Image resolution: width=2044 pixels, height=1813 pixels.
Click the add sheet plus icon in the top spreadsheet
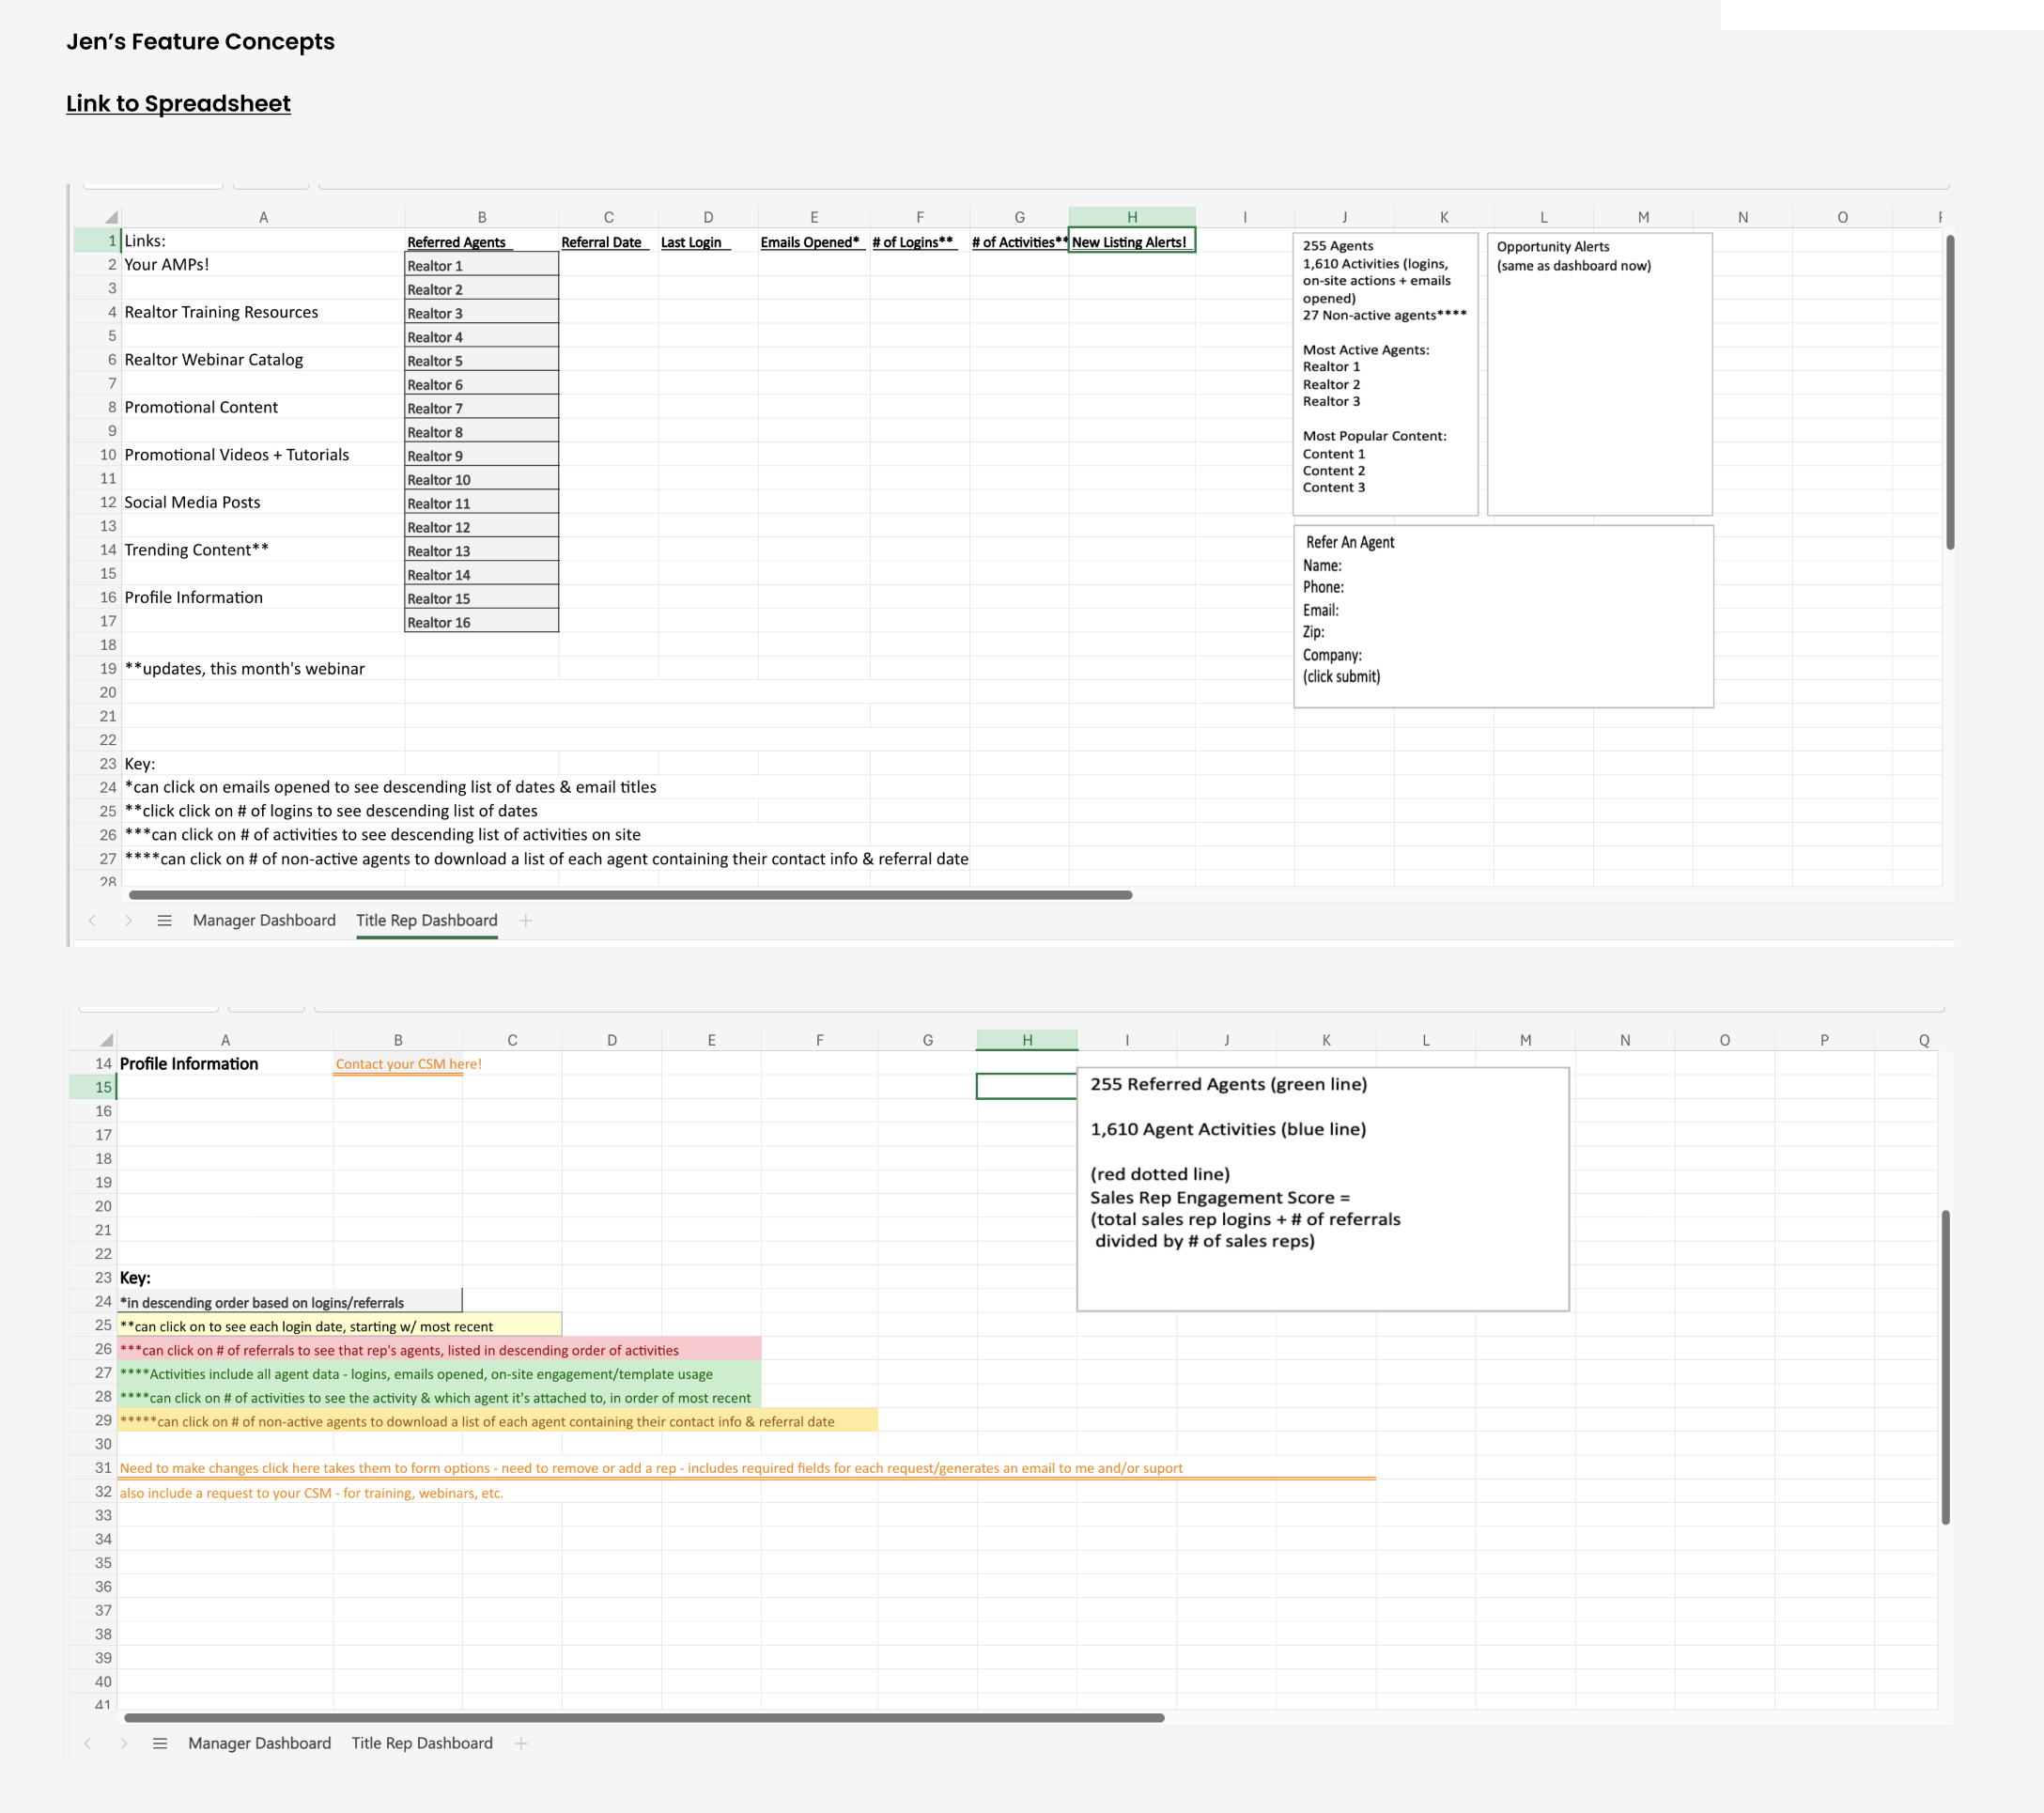(x=526, y=920)
